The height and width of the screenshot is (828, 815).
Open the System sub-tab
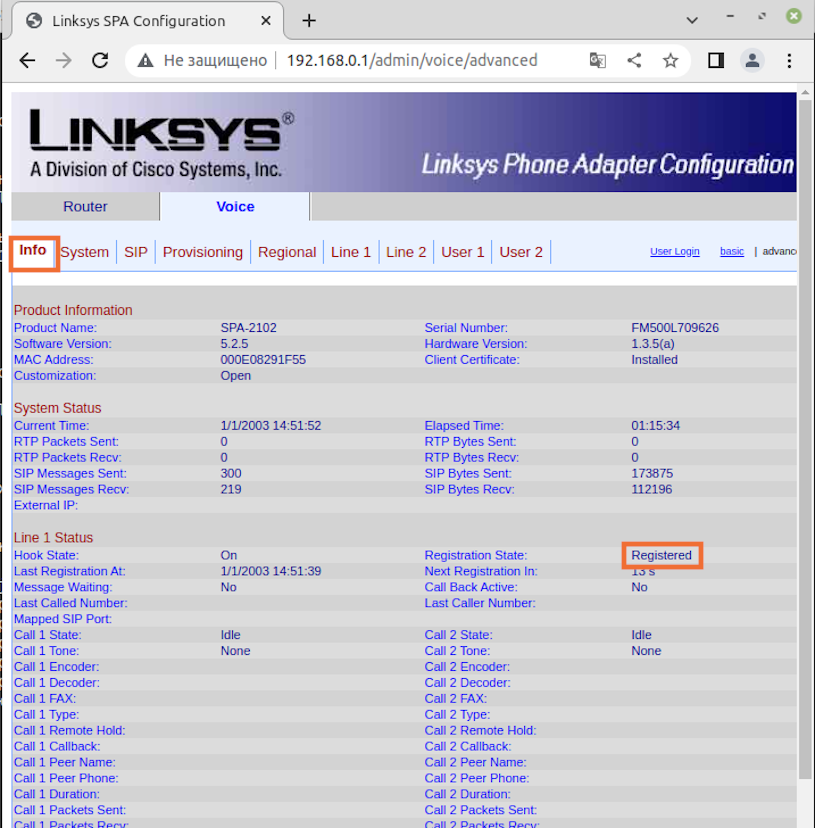[85, 252]
